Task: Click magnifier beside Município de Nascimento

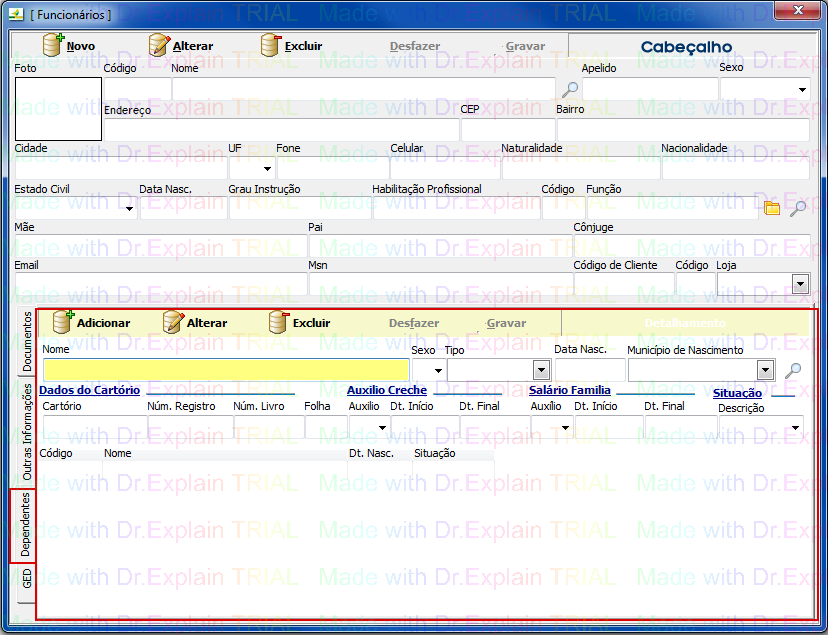Action: 793,371
